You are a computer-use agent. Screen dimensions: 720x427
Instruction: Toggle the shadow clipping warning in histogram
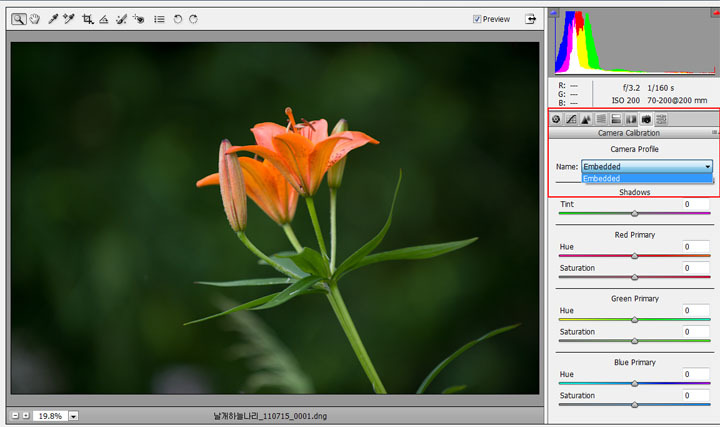[x=553, y=14]
